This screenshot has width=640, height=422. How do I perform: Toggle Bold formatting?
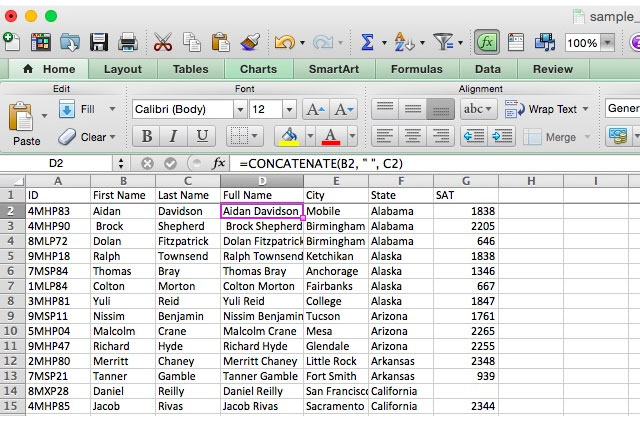coord(147,136)
